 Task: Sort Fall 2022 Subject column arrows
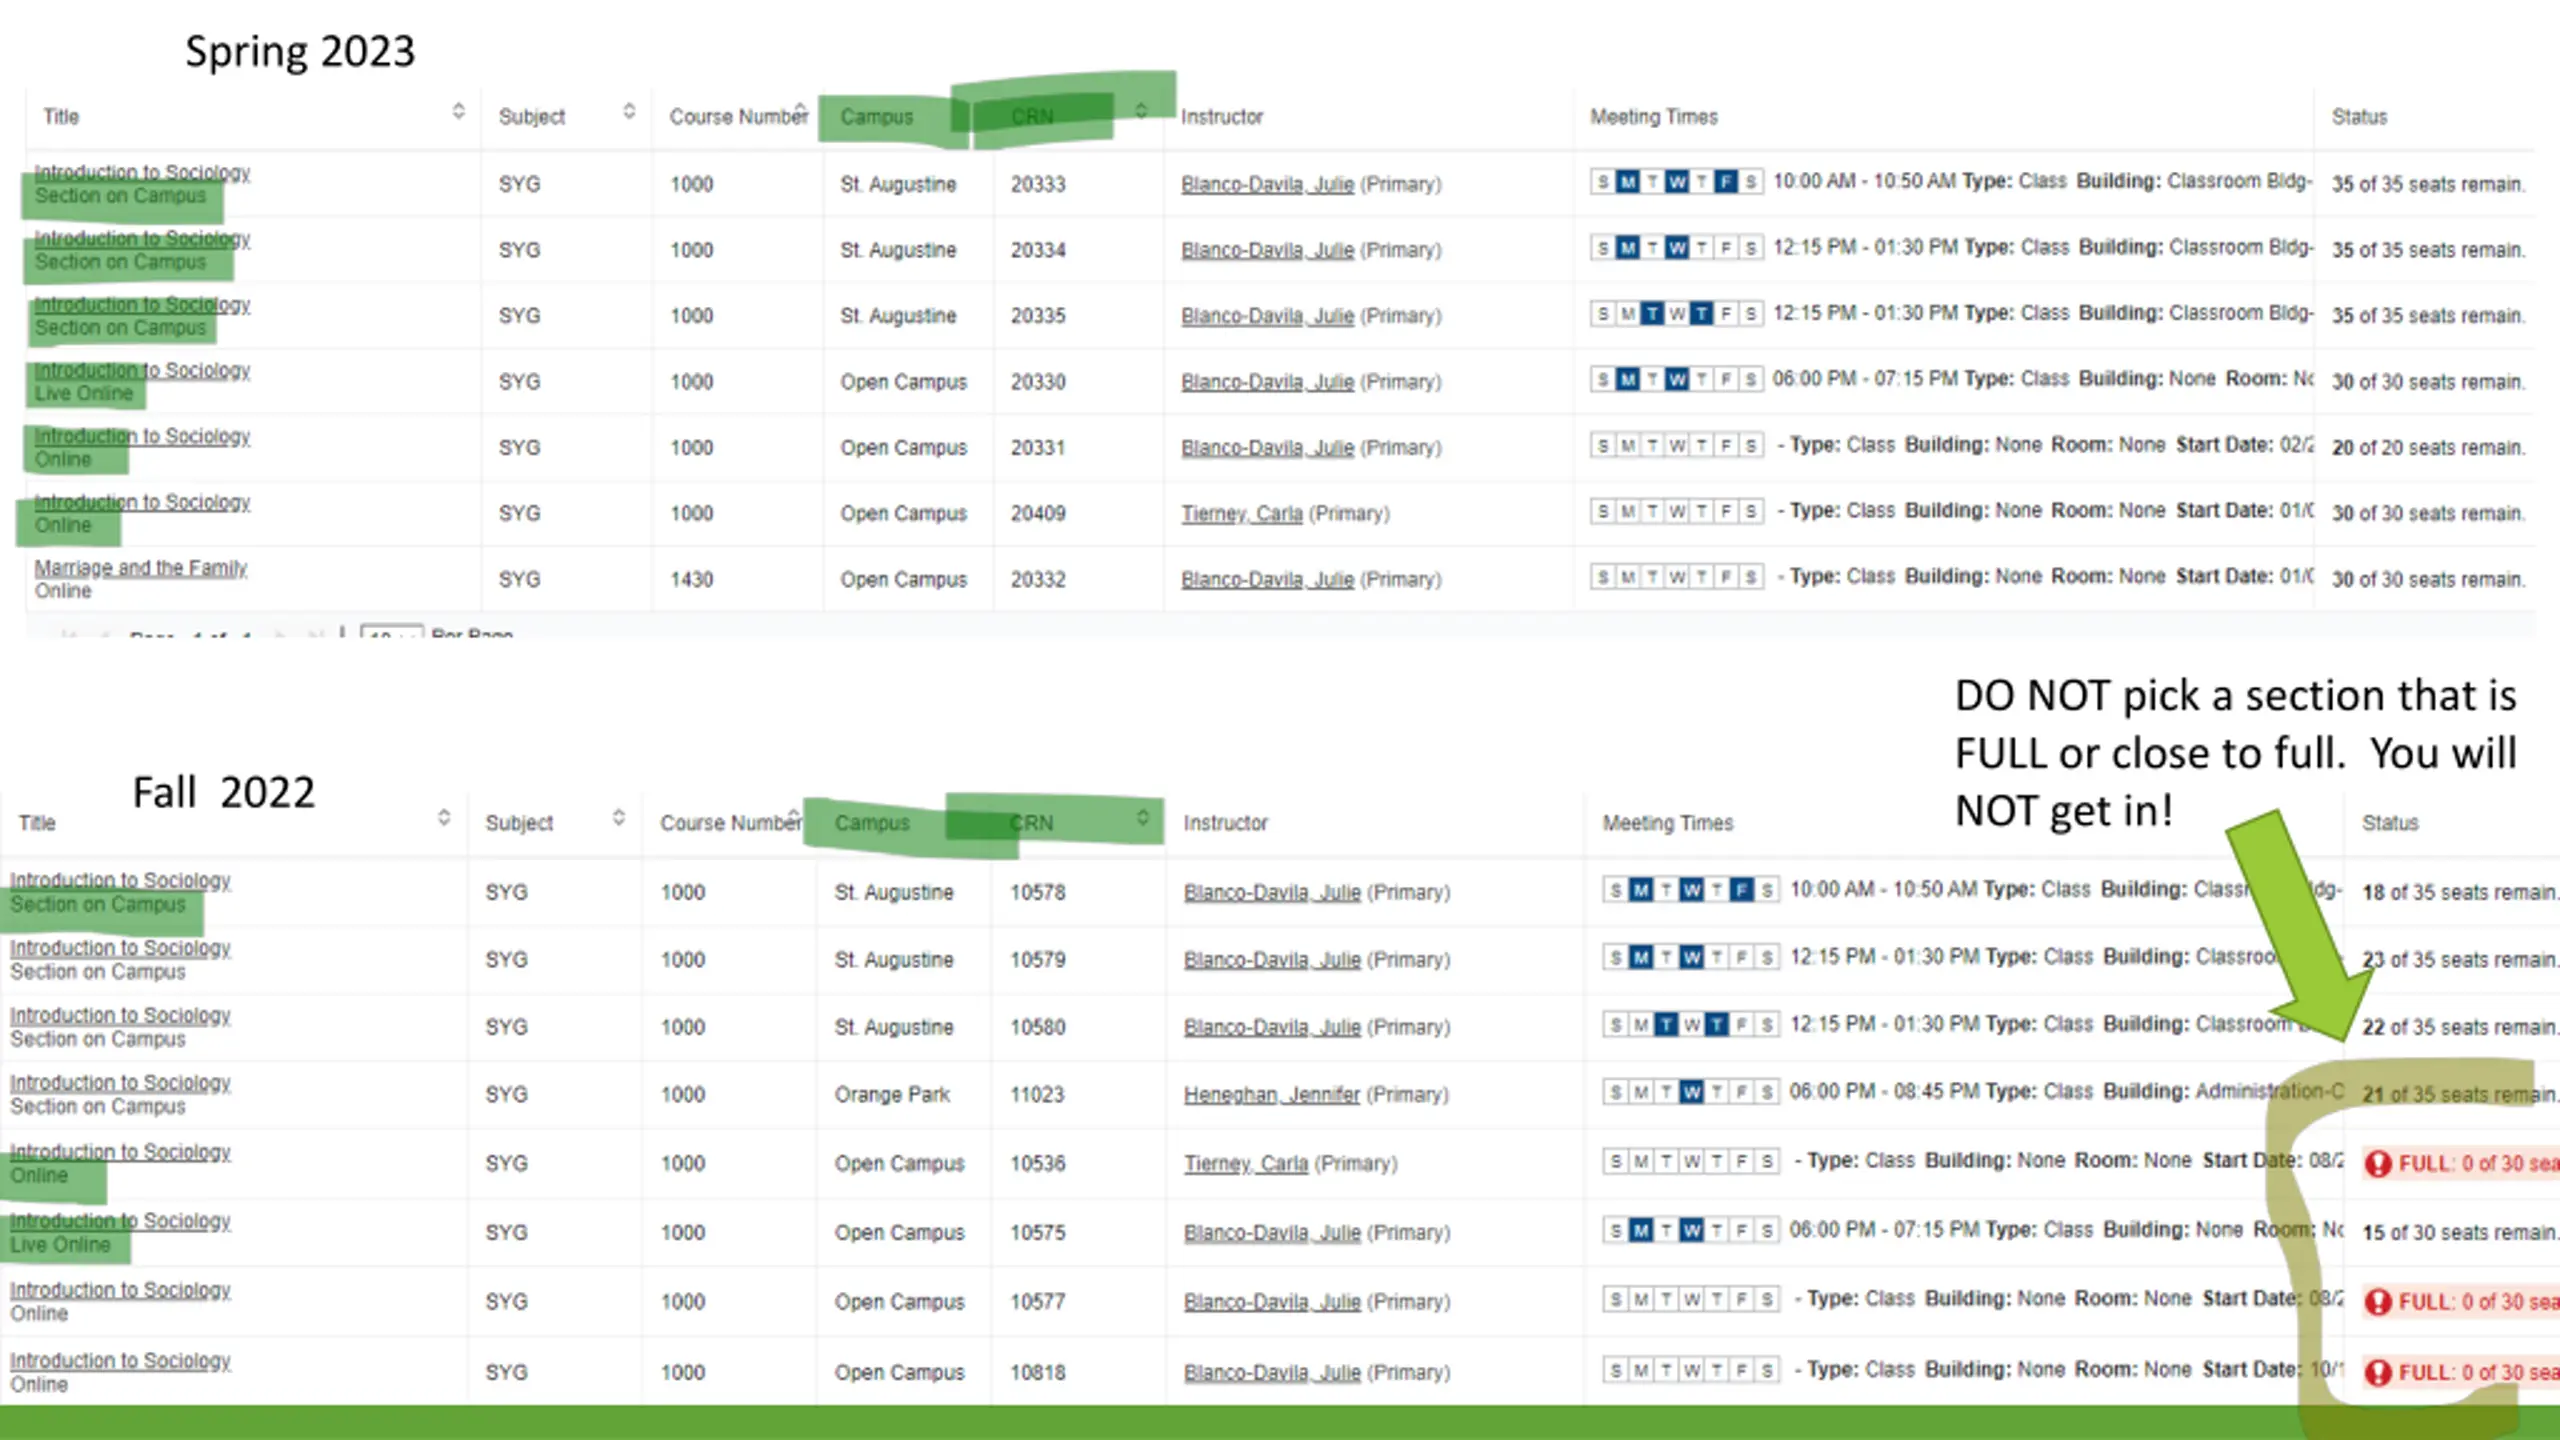619,818
